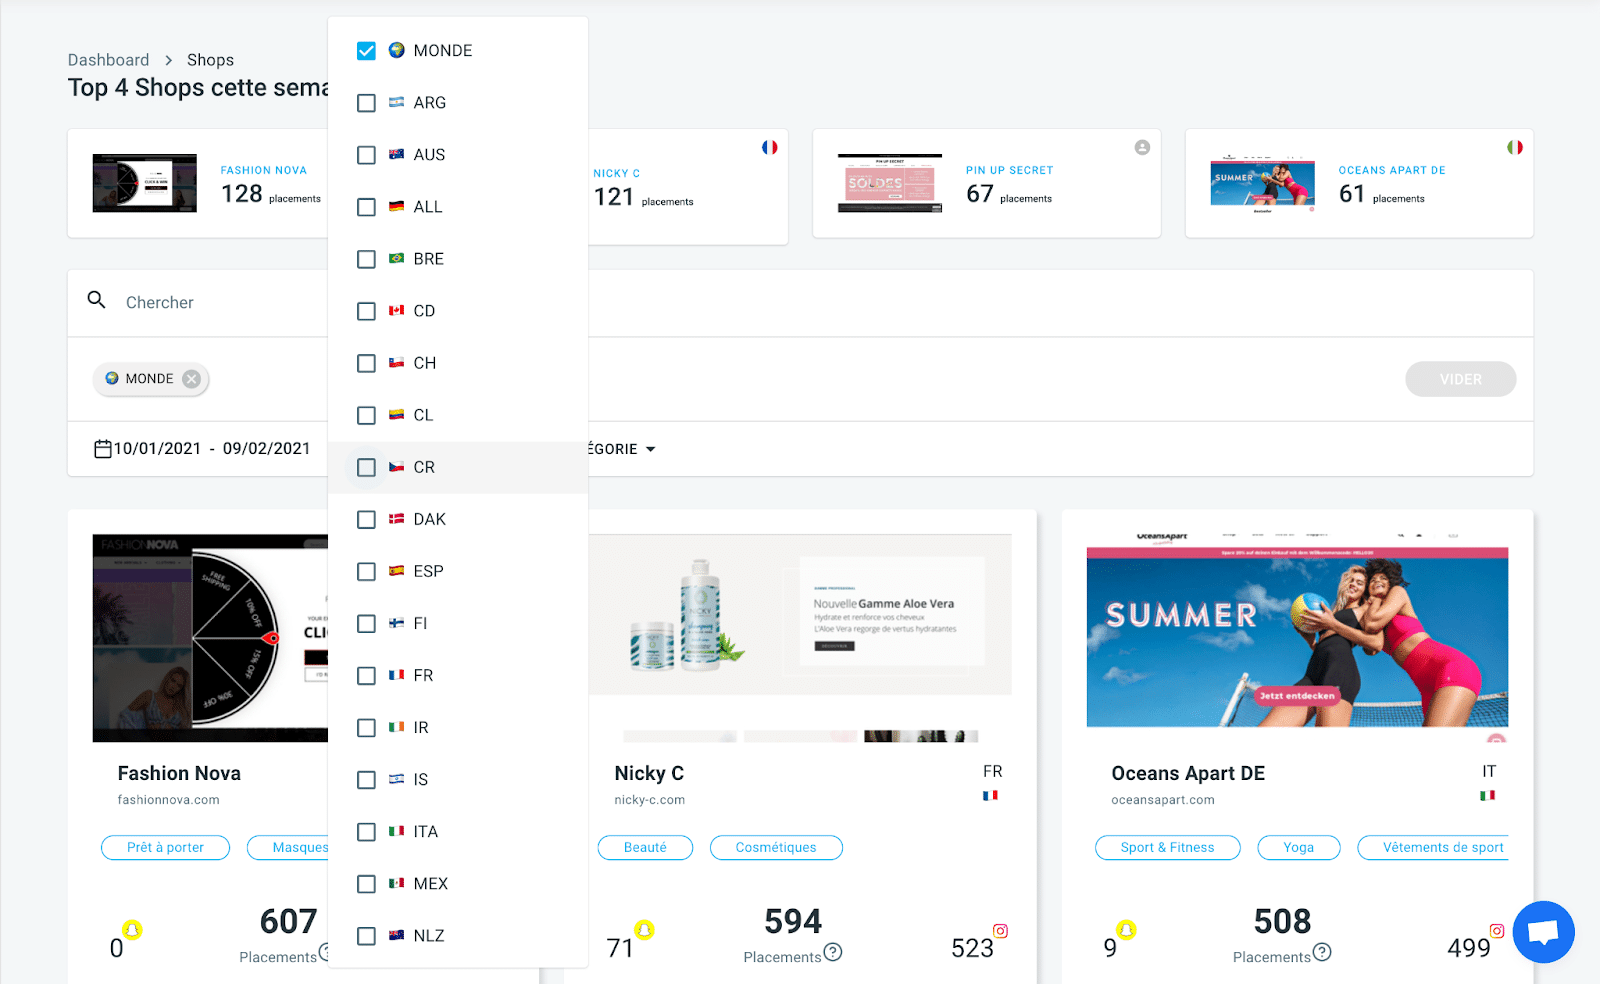
Task: Click the Placements help icon on Nicky C card
Action: pyautogui.click(x=833, y=952)
